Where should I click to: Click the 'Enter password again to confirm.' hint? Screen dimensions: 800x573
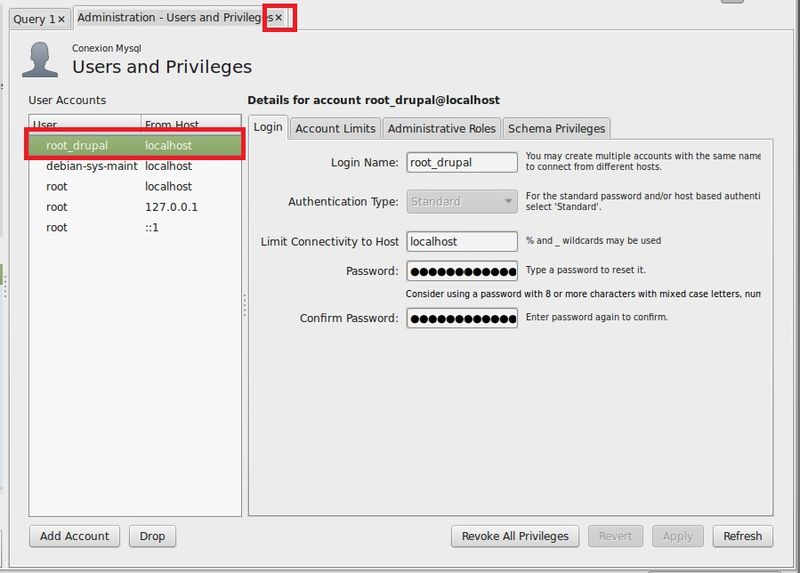pos(596,317)
